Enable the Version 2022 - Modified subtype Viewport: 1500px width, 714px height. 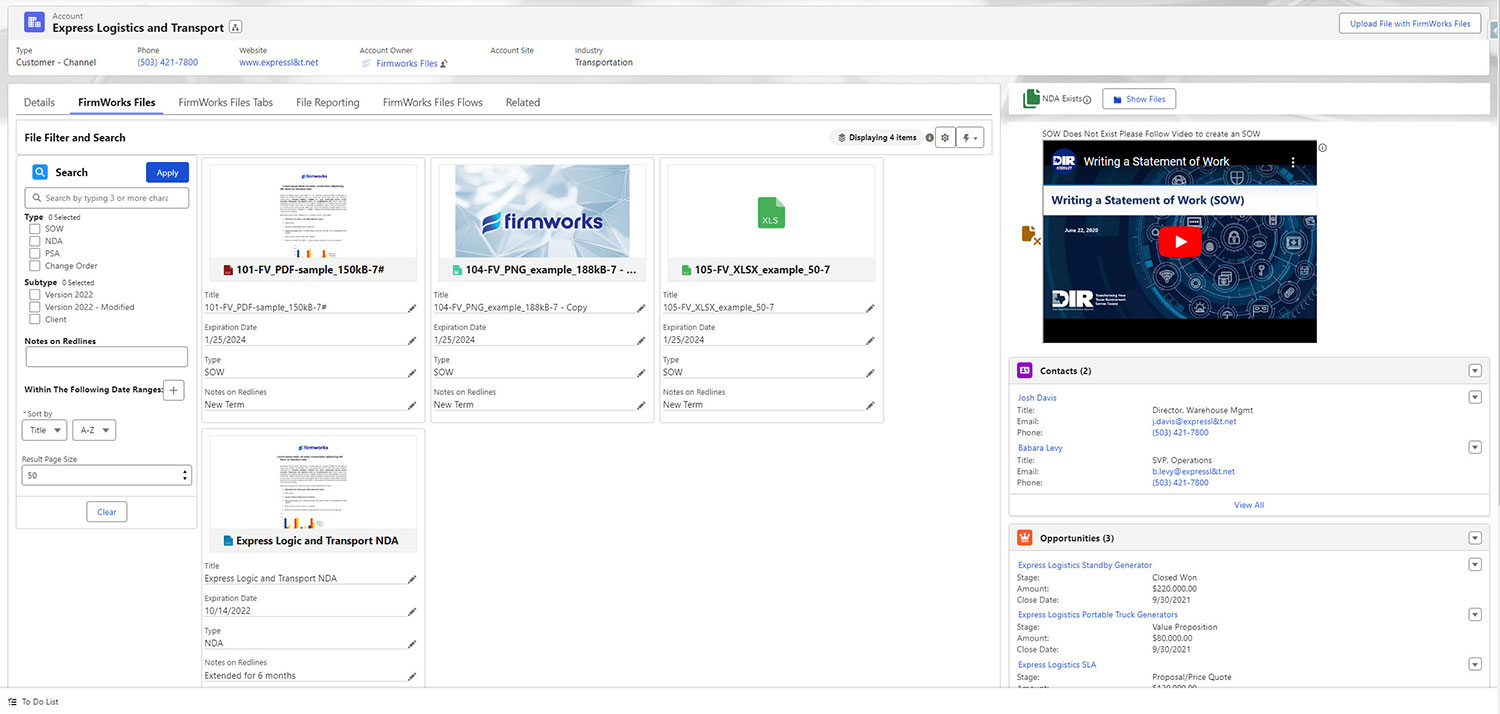pos(35,307)
